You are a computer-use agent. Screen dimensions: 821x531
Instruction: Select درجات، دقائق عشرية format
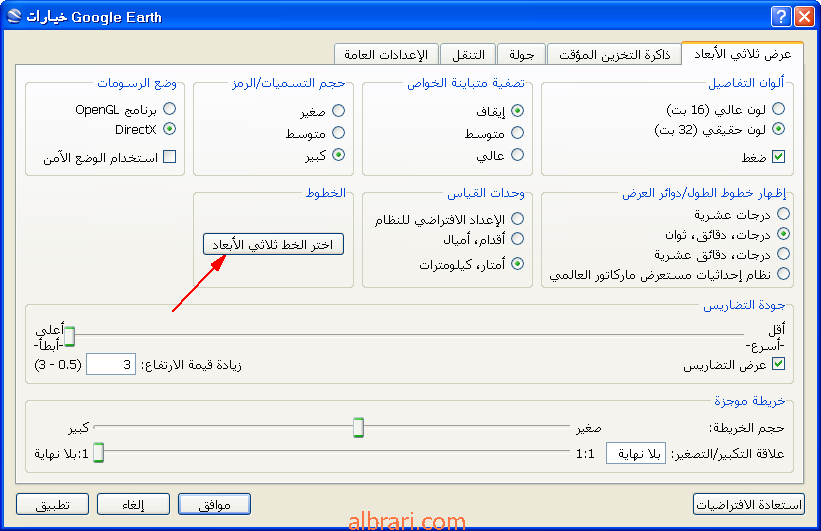(x=783, y=253)
